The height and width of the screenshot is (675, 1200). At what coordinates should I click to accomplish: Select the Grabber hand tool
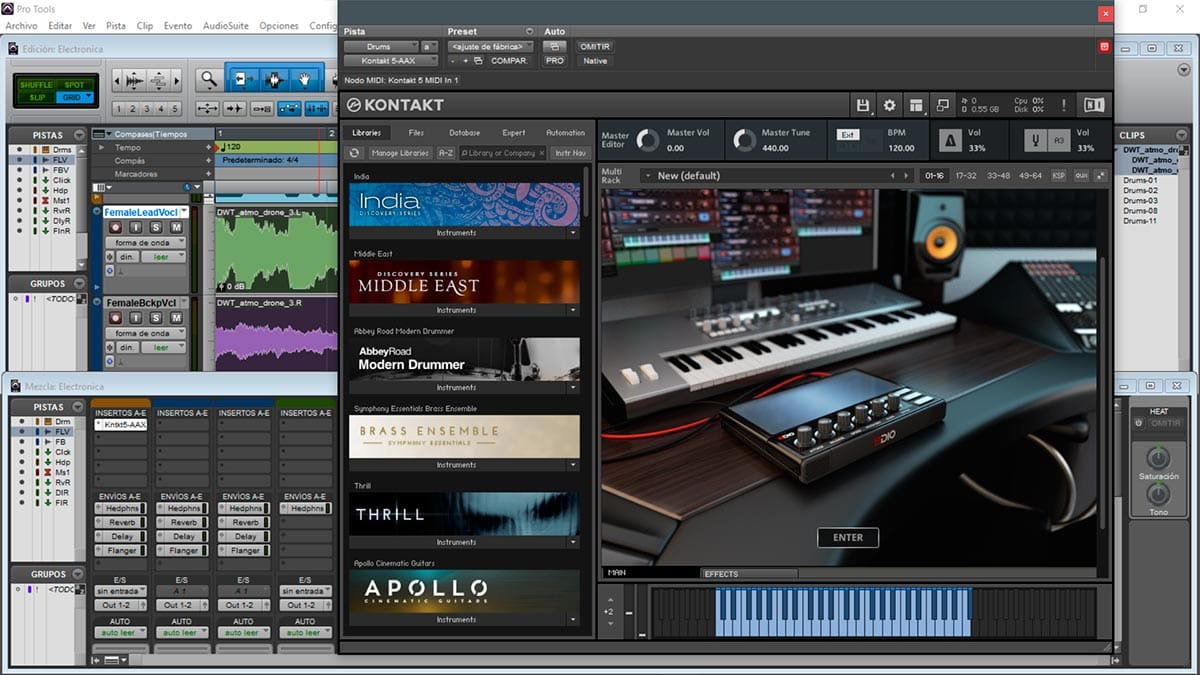point(304,79)
